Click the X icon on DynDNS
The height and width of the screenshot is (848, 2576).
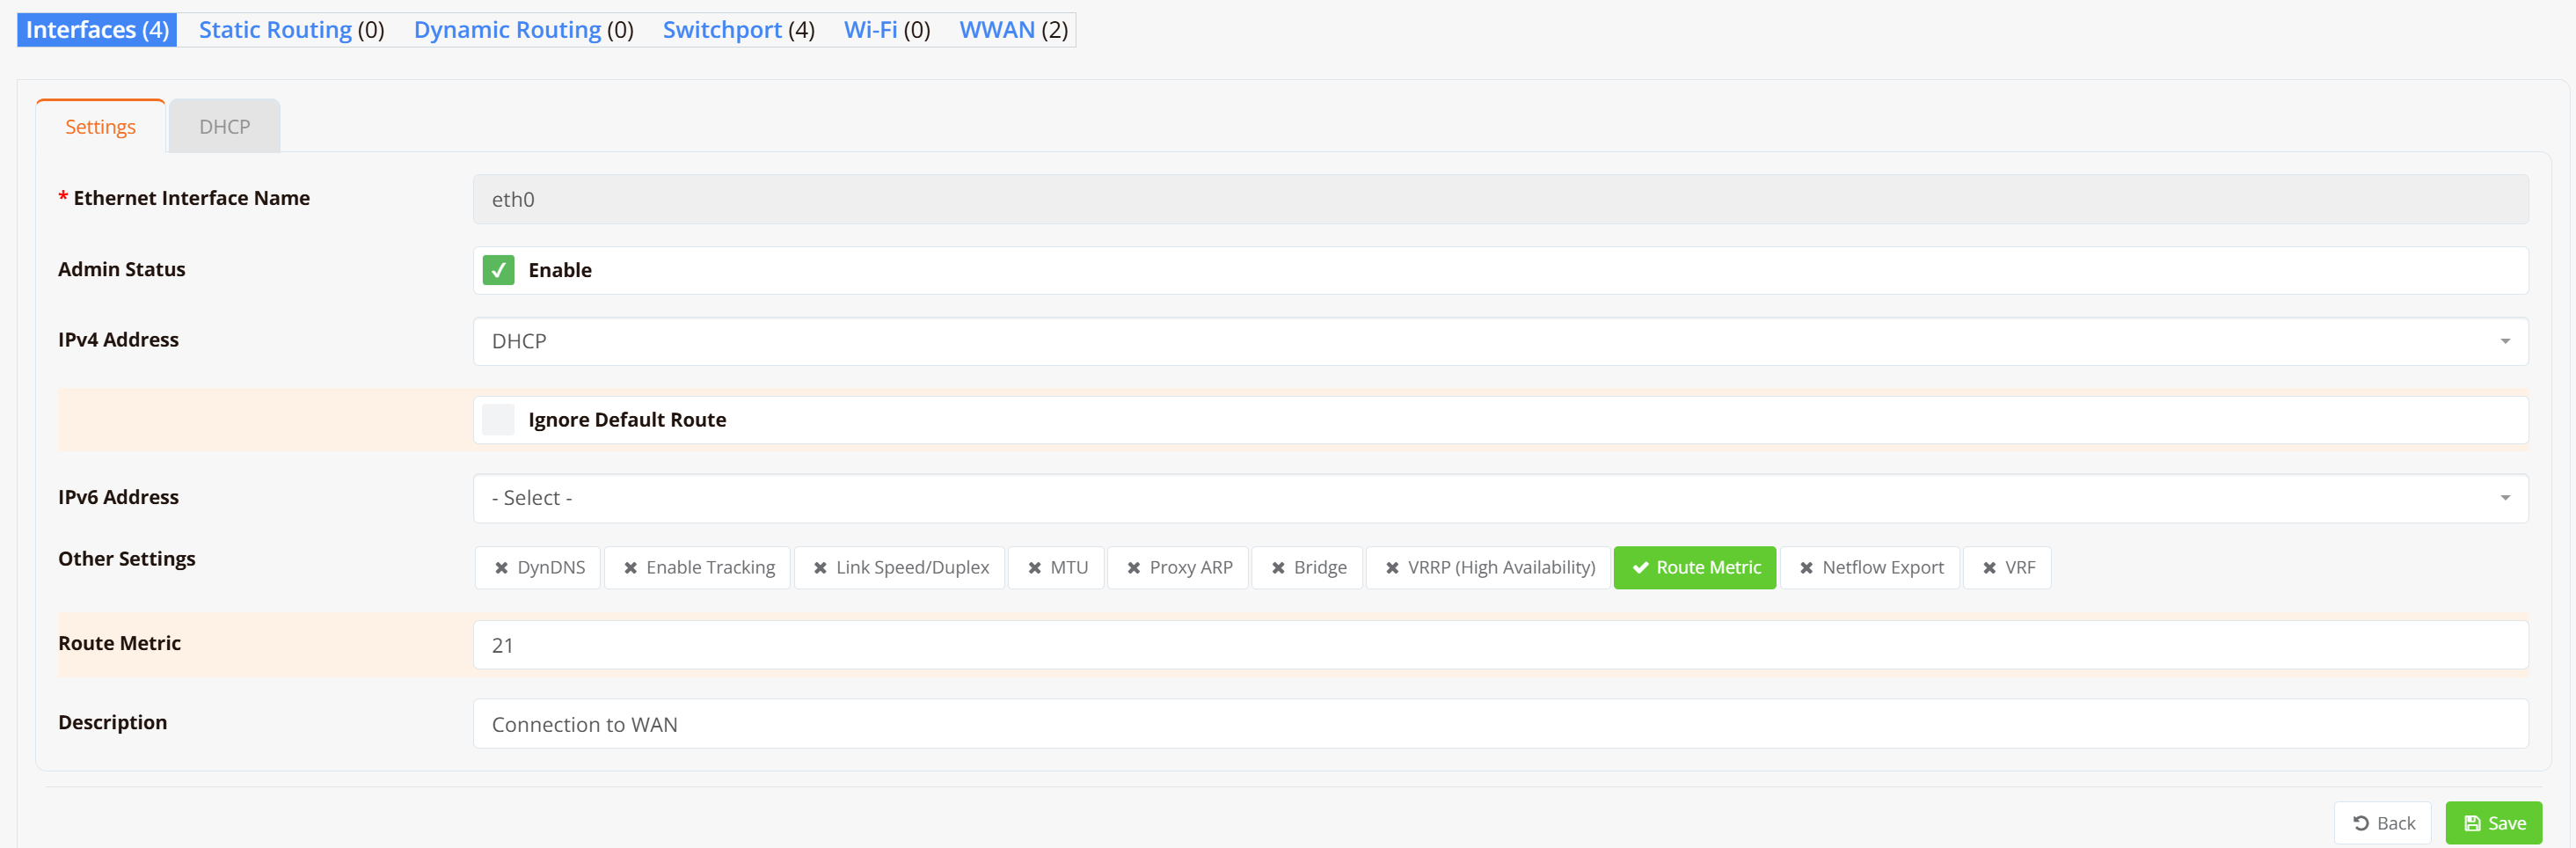501,568
